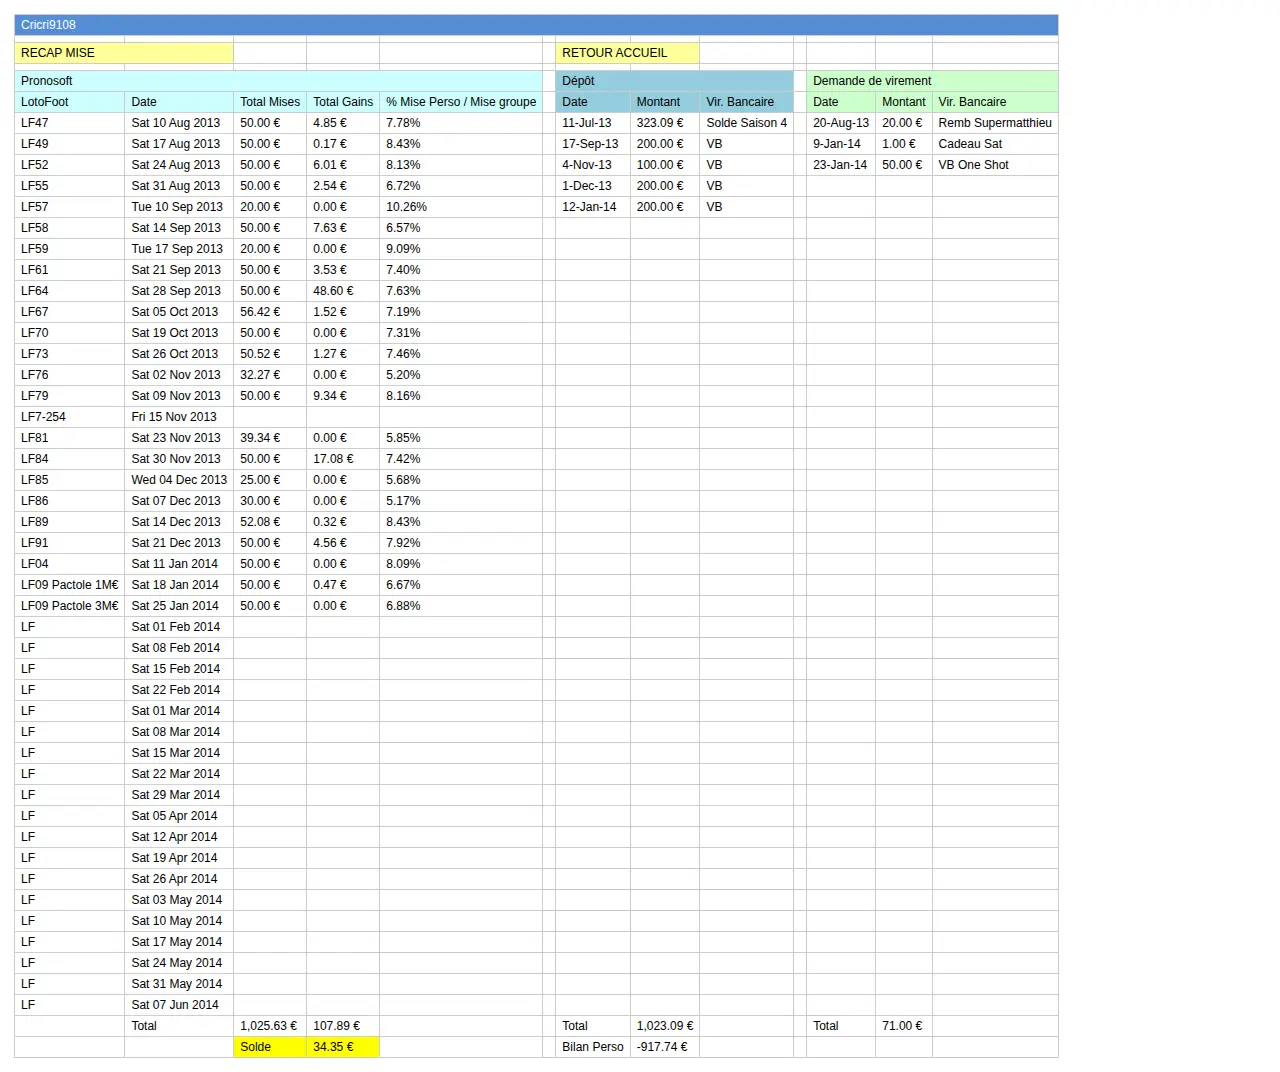1280x1072 pixels.
Task: Click the RETOUR ACCUEIL cell
Action: pyautogui.click(x=627, y=53)
